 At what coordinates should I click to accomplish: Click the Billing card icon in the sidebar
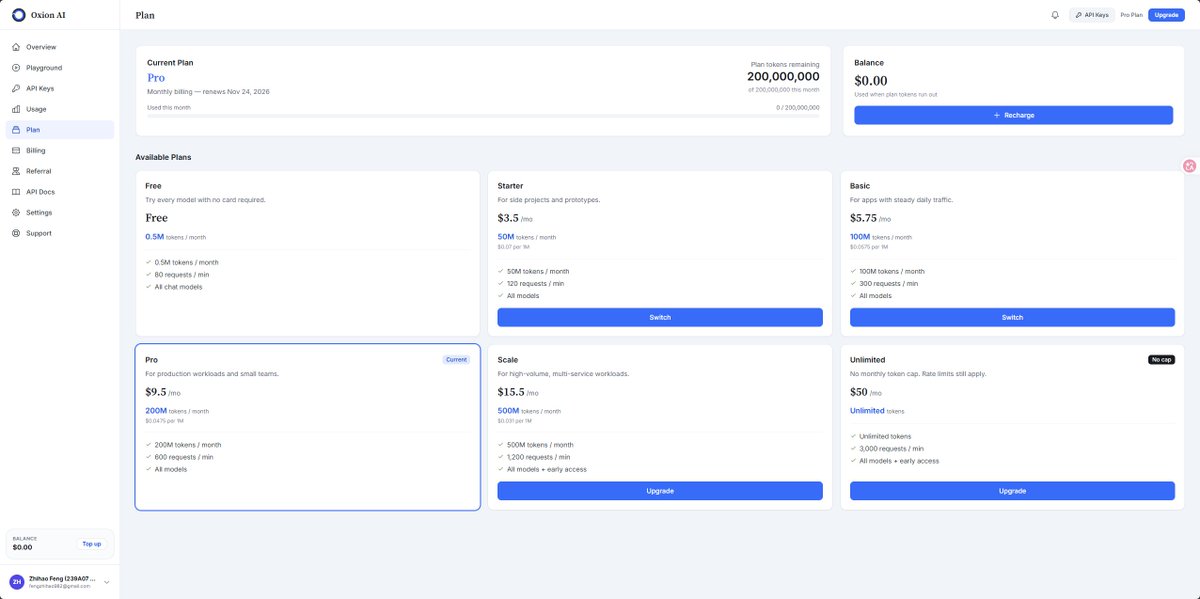tap(16, 150)
